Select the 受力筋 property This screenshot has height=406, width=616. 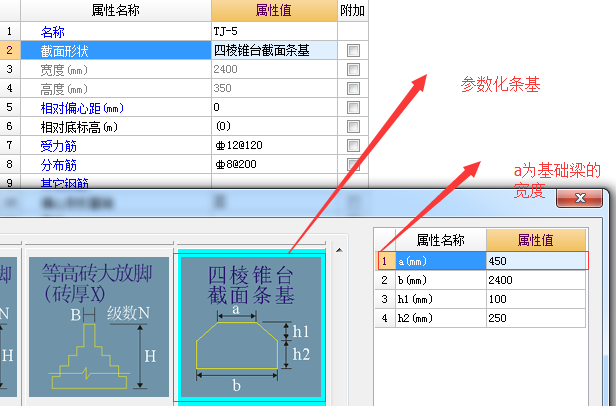(116, 145)
